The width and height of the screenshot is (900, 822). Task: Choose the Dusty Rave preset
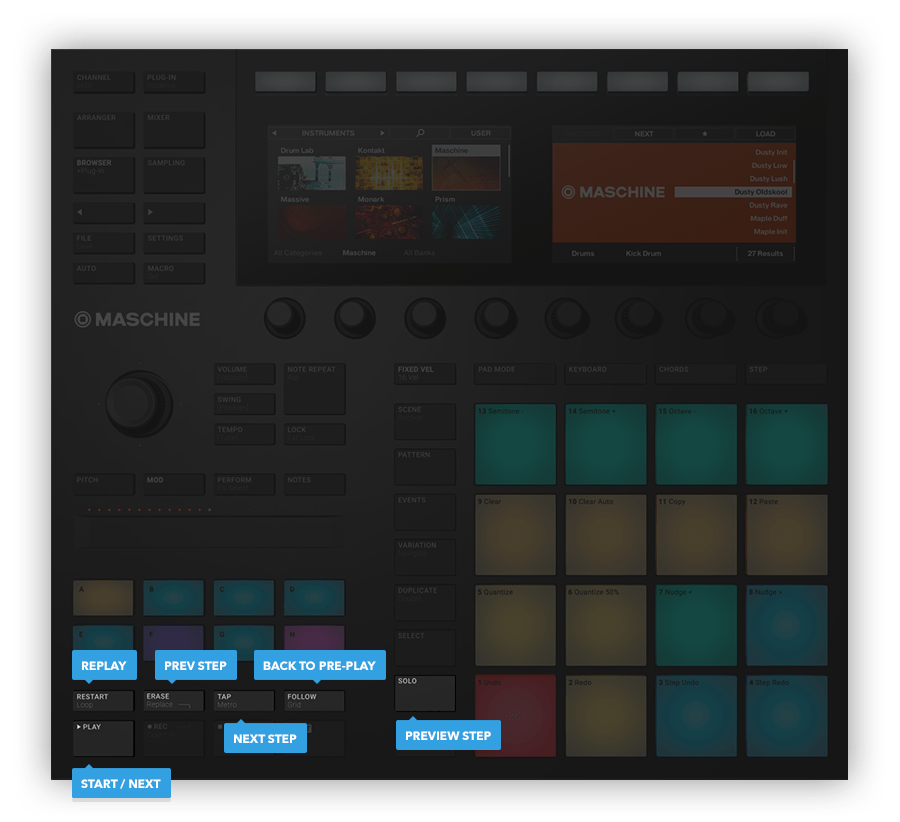pyautogui.click(x=768, y=205)
